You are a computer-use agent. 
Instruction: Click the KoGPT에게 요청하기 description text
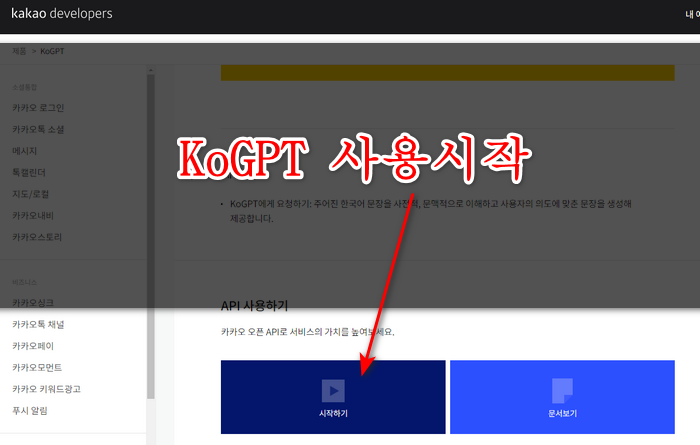[430, 211]
